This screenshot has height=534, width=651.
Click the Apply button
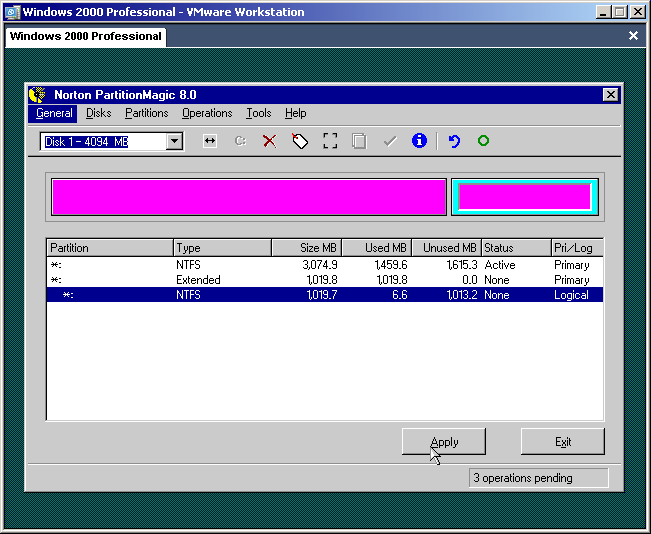(444, 442)
